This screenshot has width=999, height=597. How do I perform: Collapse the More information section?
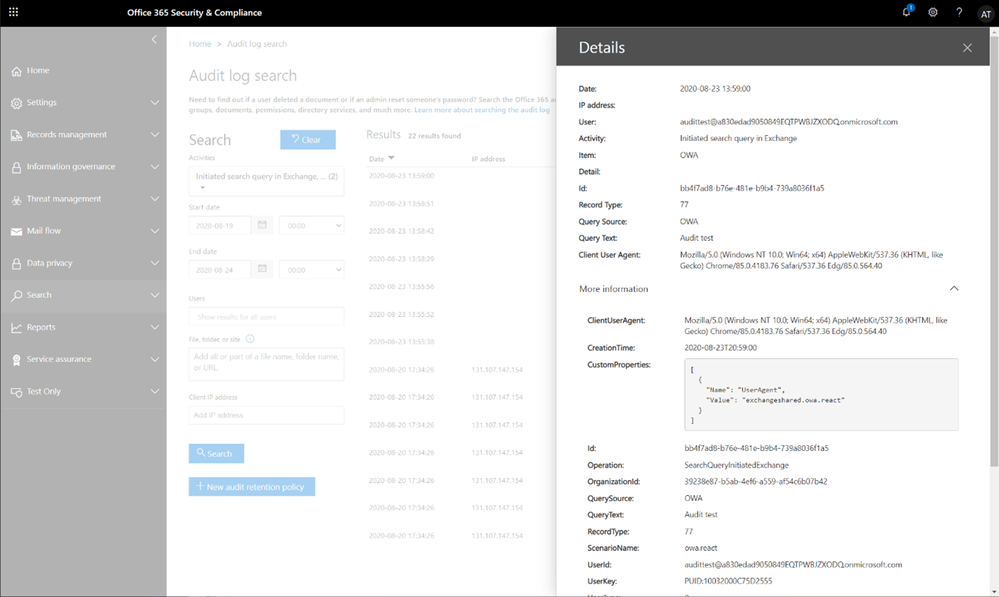pyautogui.click(x=954, y=289)
